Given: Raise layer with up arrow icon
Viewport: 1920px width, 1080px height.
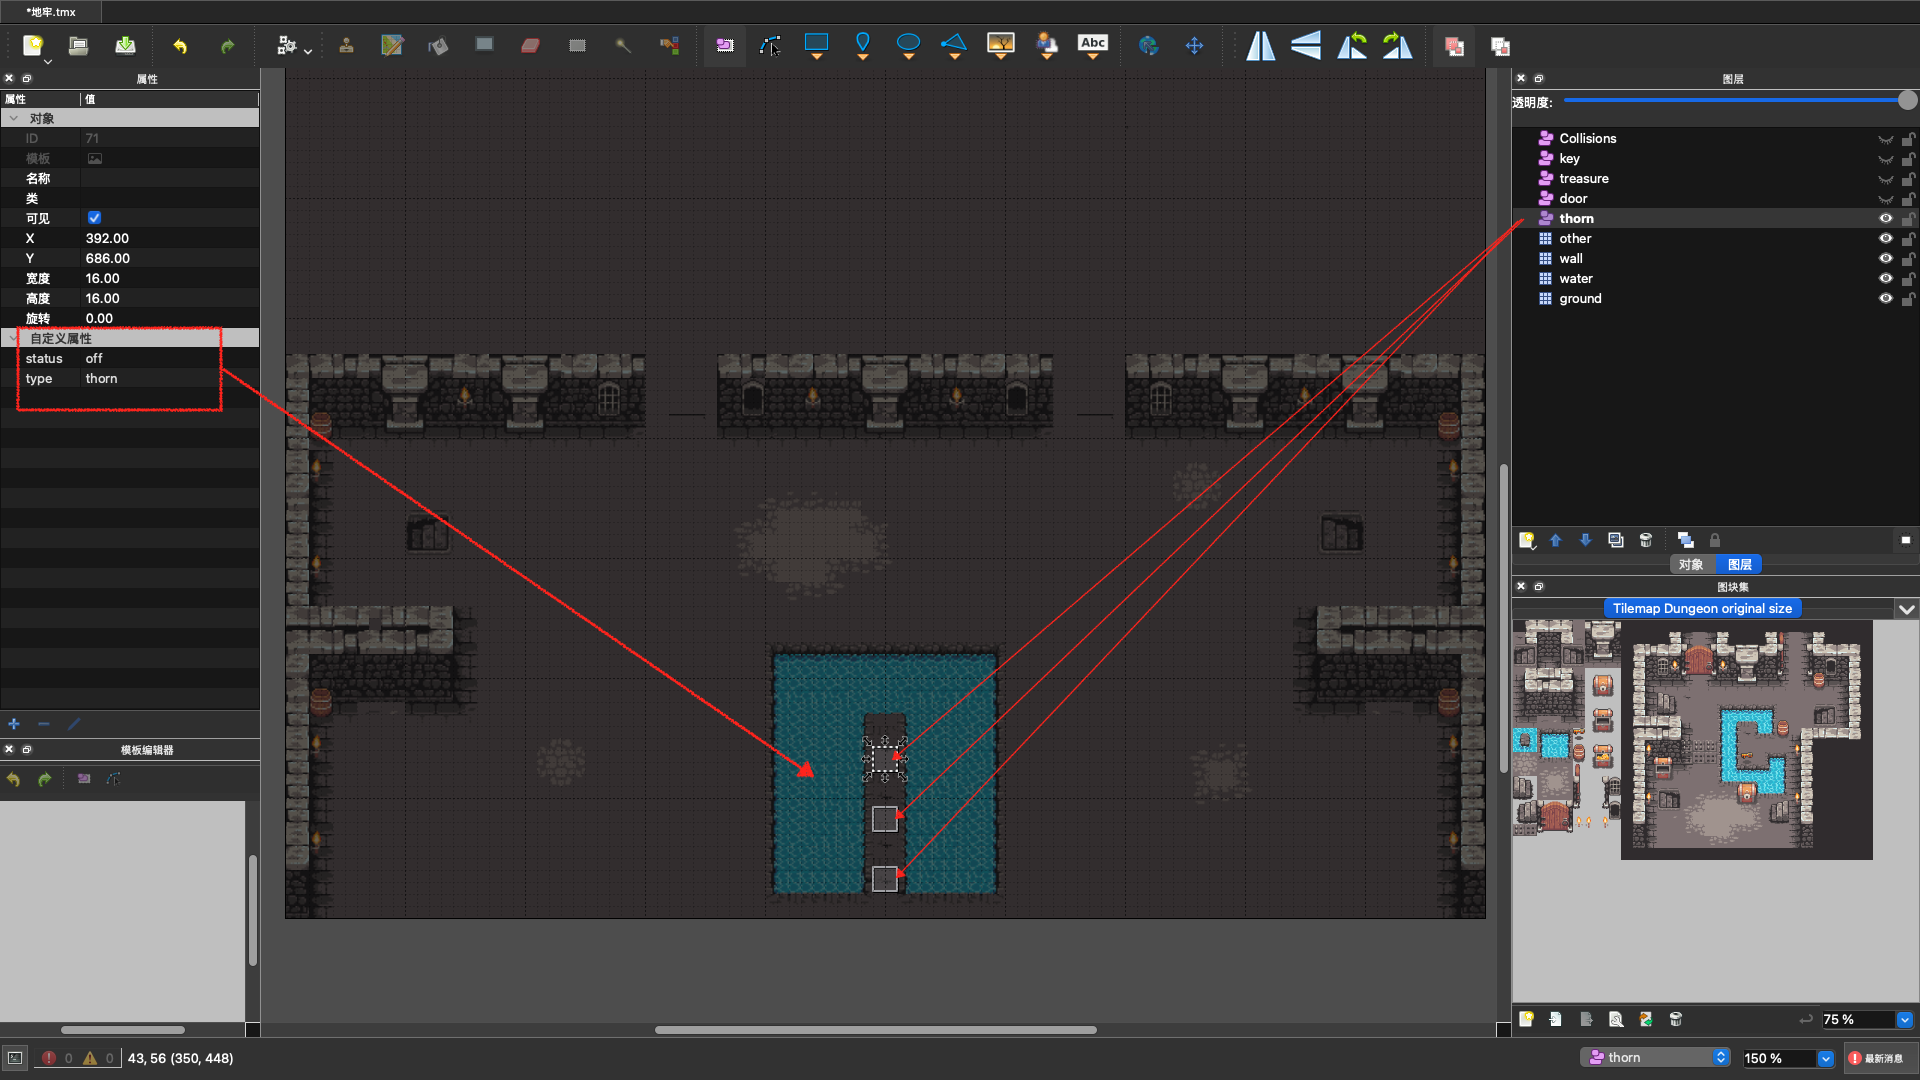Looking at the screenshot, I should point(1555,540).
